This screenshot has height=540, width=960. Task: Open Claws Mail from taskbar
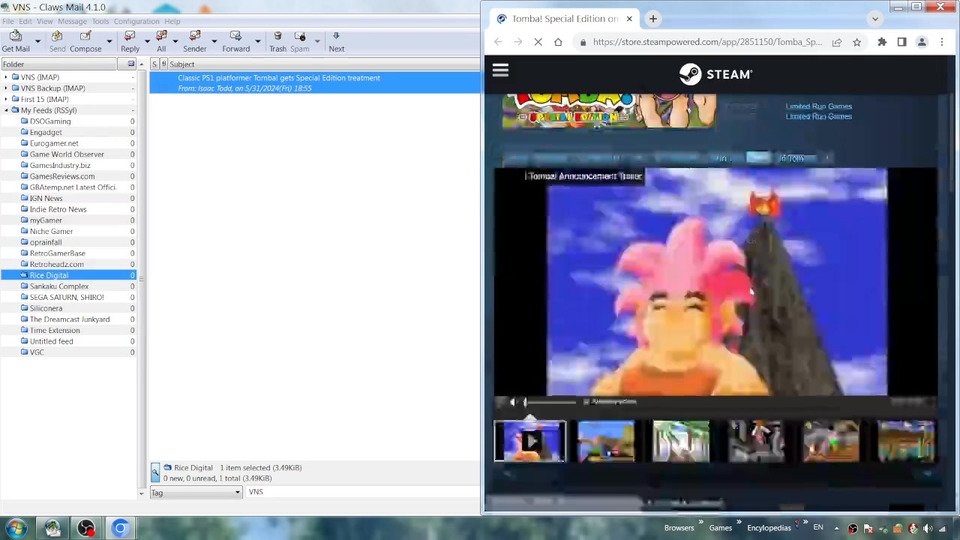pyautogui.click(x=53, y=528)
